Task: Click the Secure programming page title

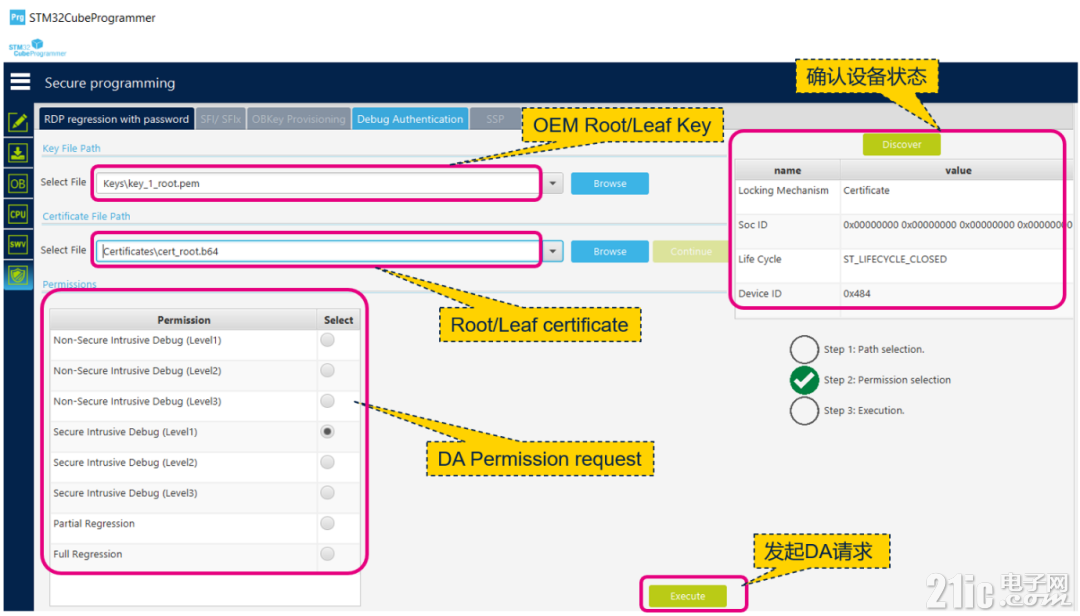Action: click(x=110, y=83)
